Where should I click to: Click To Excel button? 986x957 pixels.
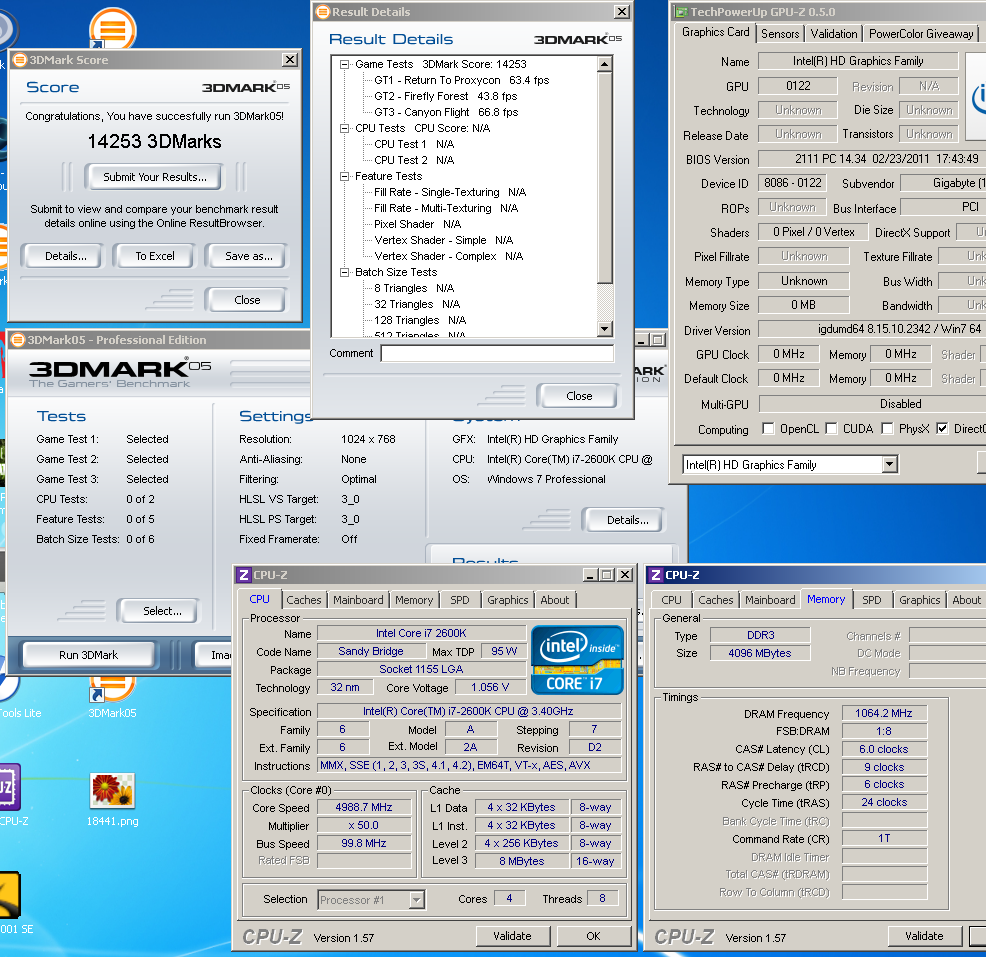click(x=155, y=256)
